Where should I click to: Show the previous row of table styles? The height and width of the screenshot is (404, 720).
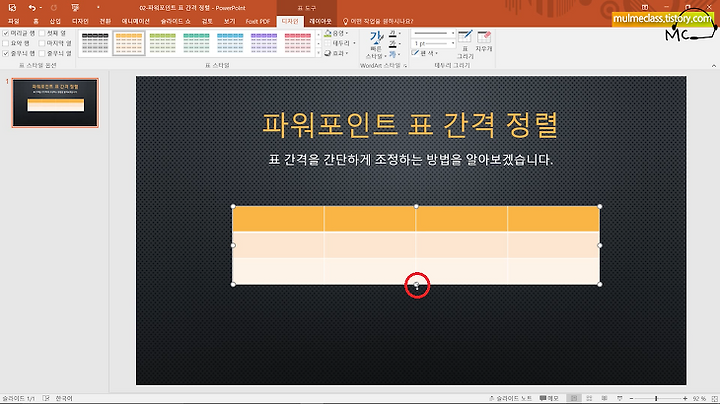(x=318, y=34)
